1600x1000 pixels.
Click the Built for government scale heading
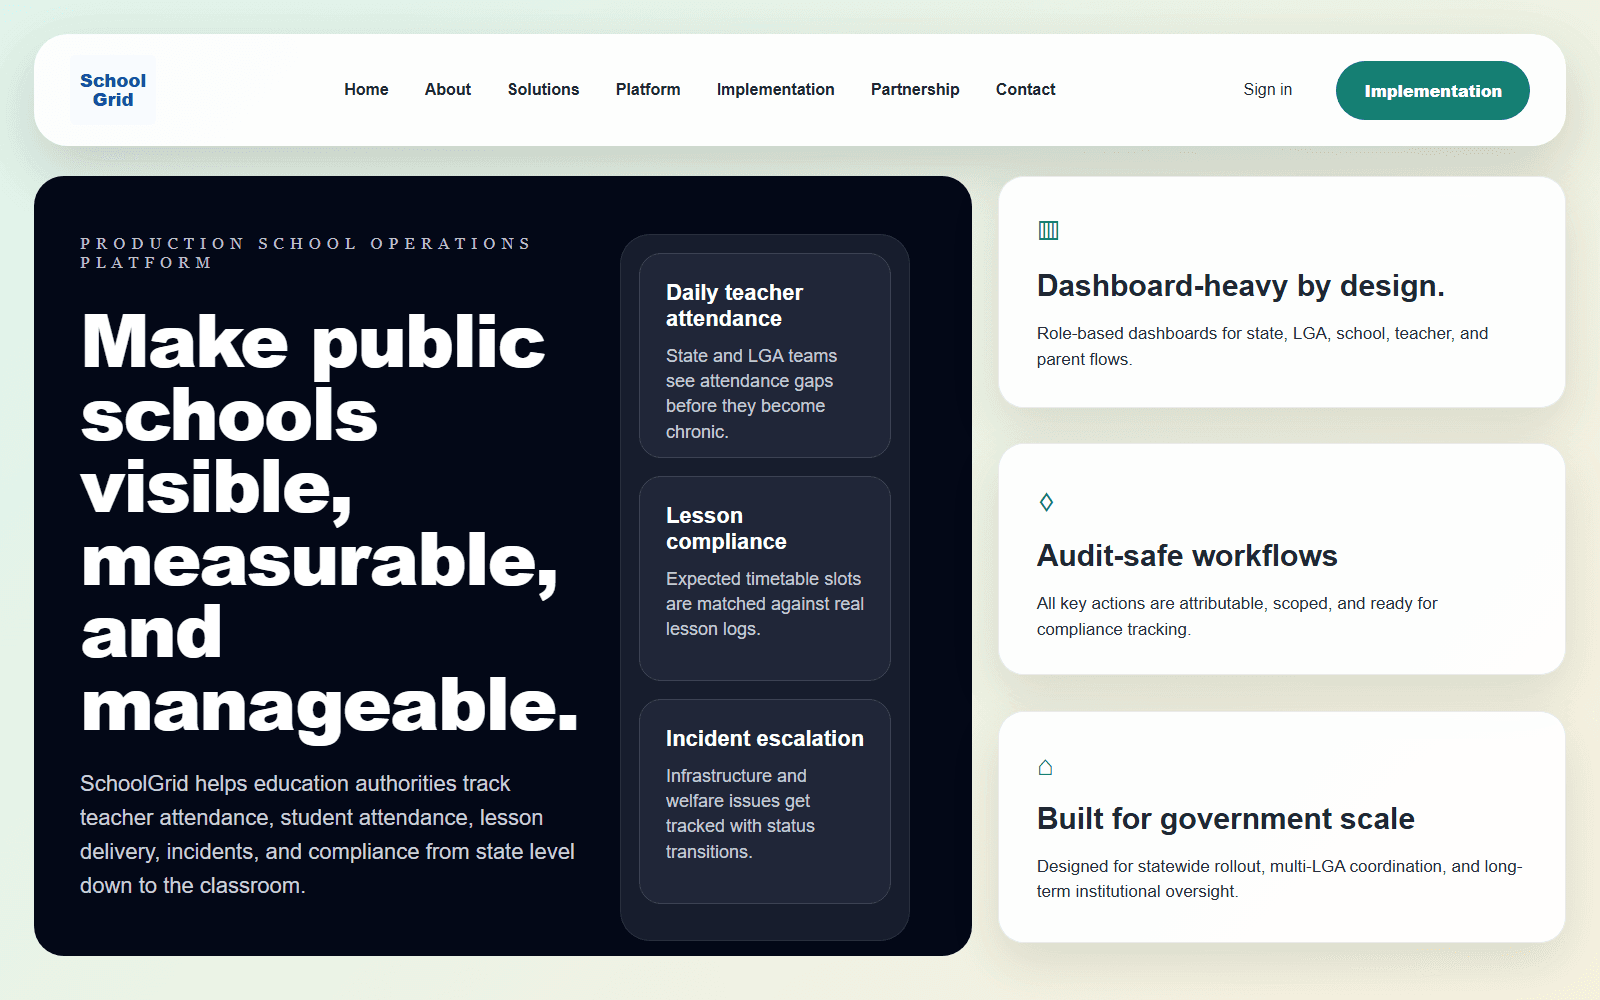click(1225, 819)
